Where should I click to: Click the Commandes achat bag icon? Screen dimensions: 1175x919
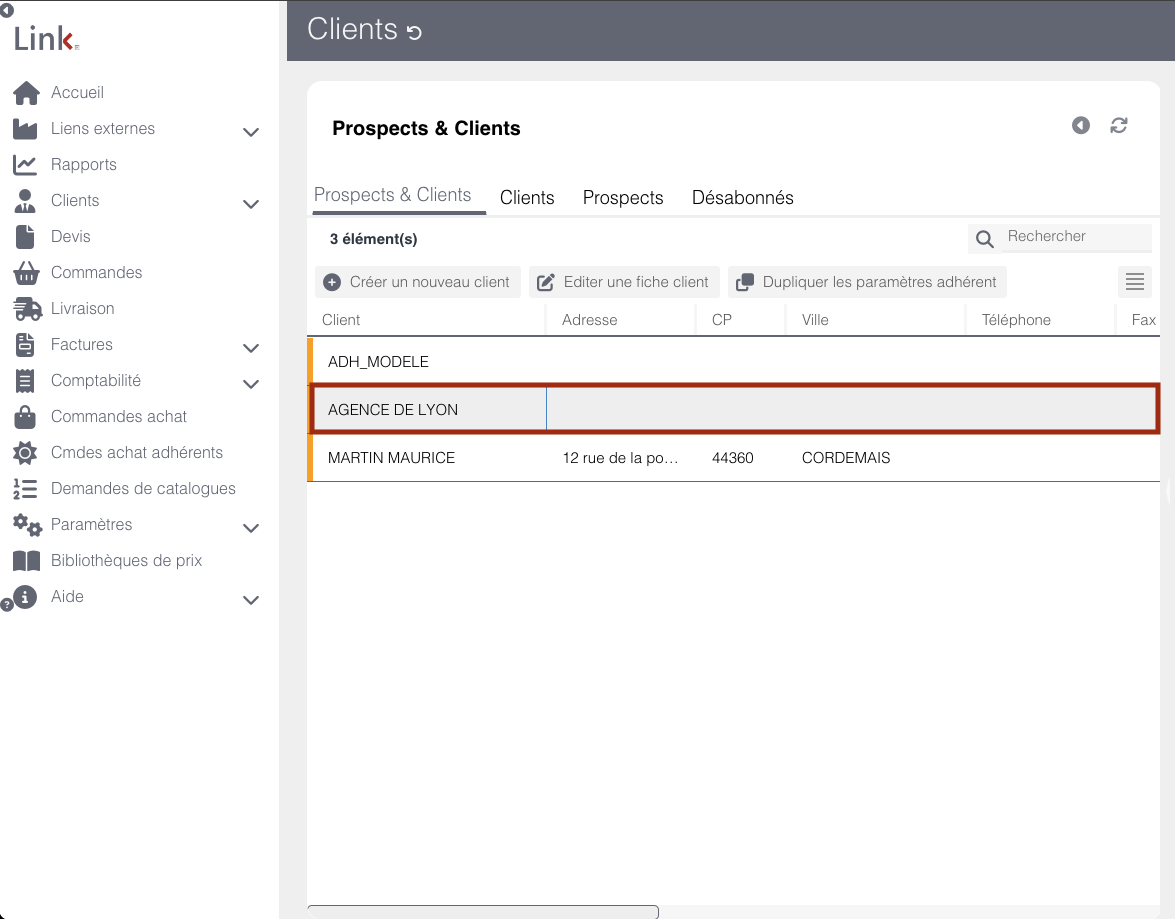[x=25, y=417]
